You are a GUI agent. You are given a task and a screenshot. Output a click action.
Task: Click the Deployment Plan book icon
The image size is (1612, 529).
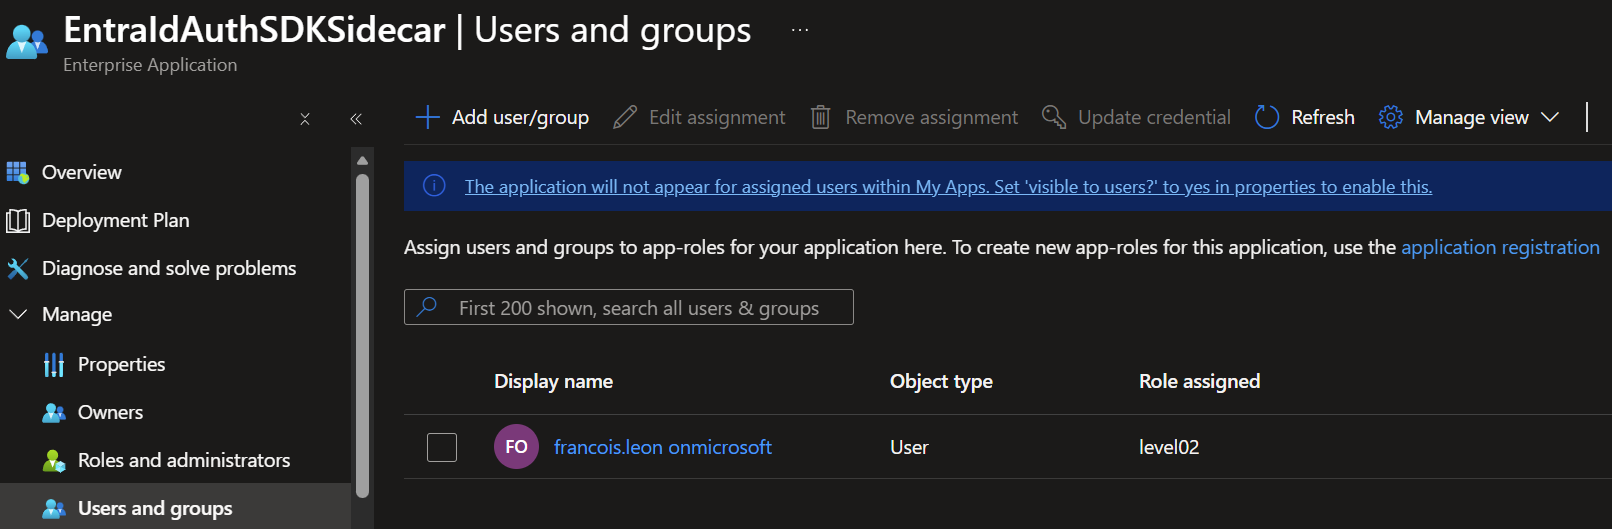coord(18,220)
